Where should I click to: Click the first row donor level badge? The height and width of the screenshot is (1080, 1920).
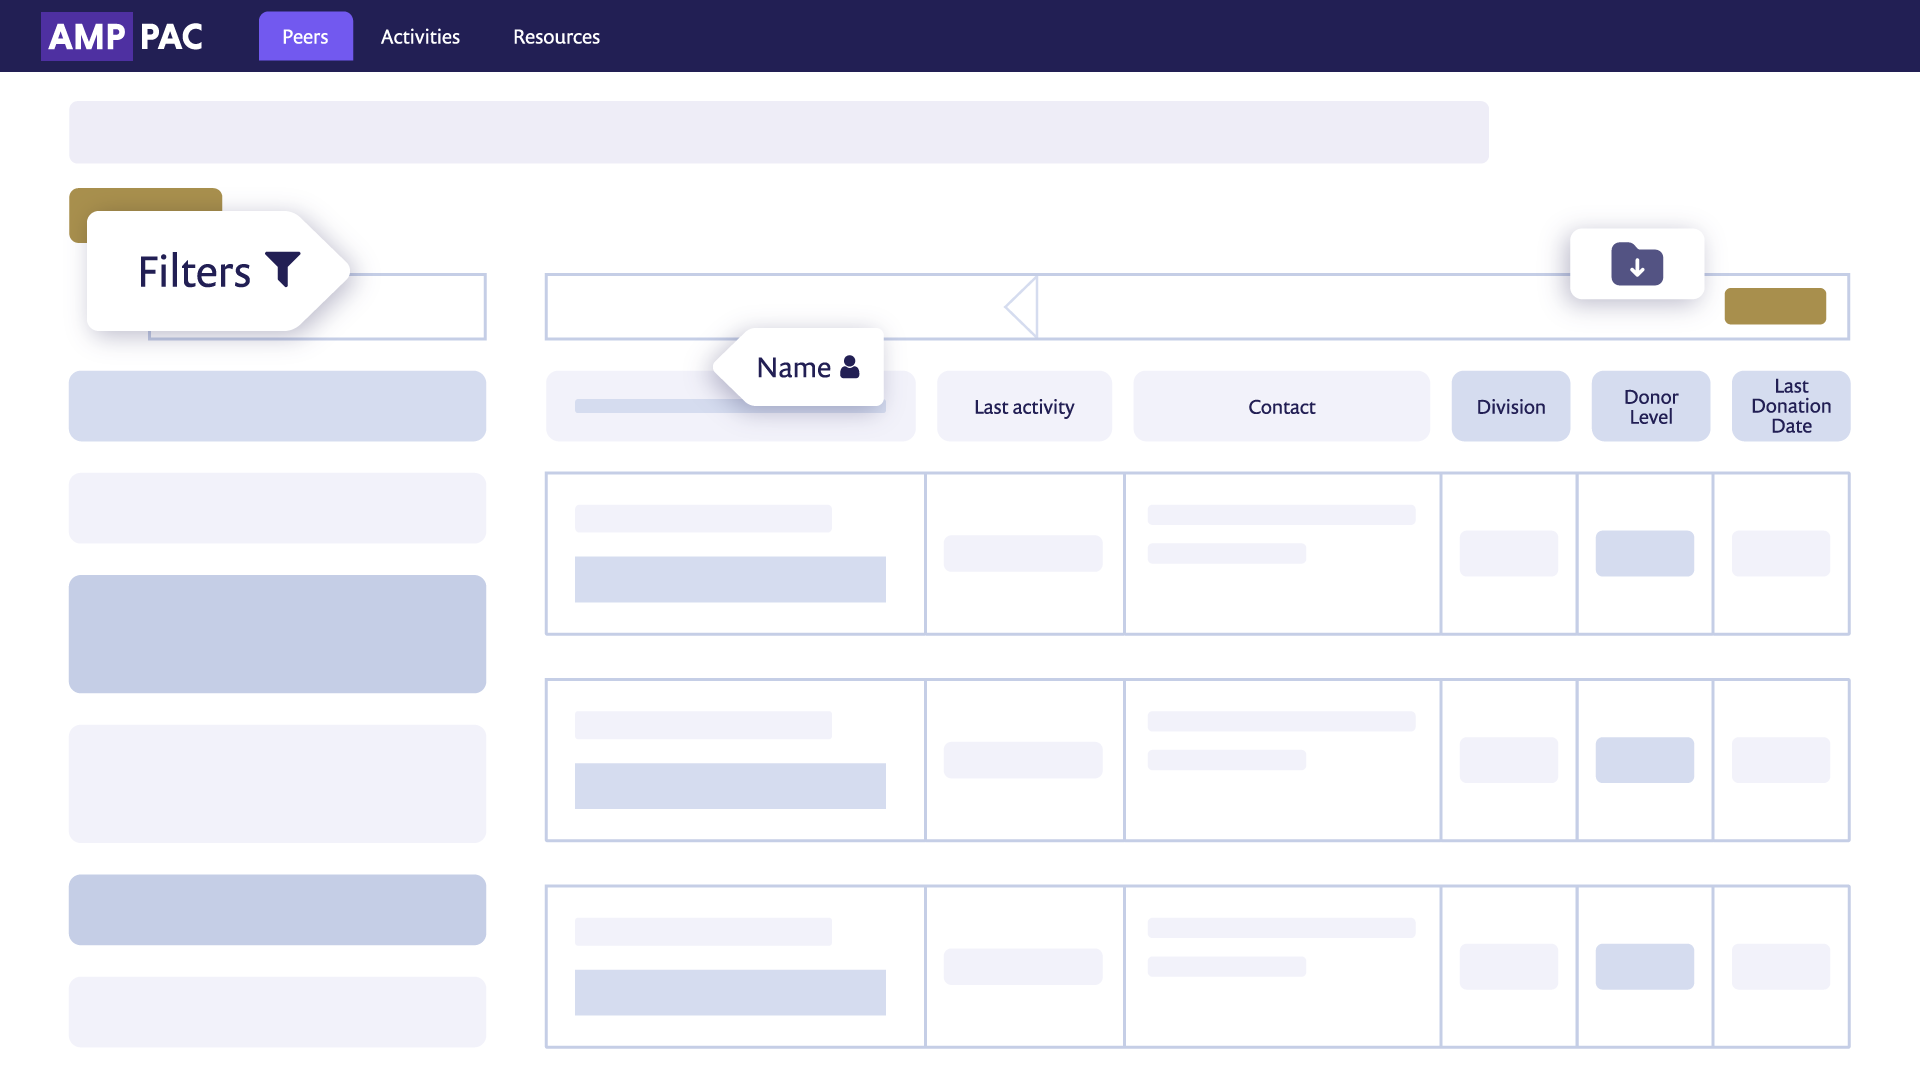coord(1644,553)
